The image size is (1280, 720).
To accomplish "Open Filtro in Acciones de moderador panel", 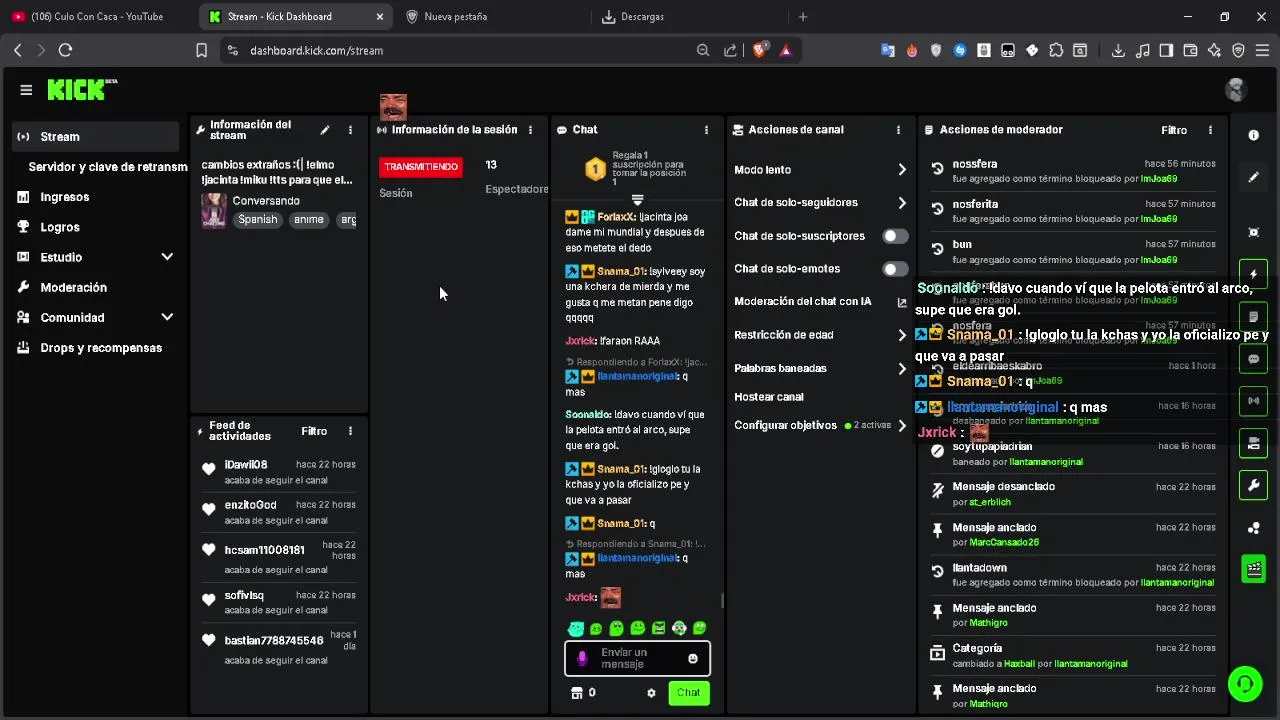I will [x=1174, y=130].
